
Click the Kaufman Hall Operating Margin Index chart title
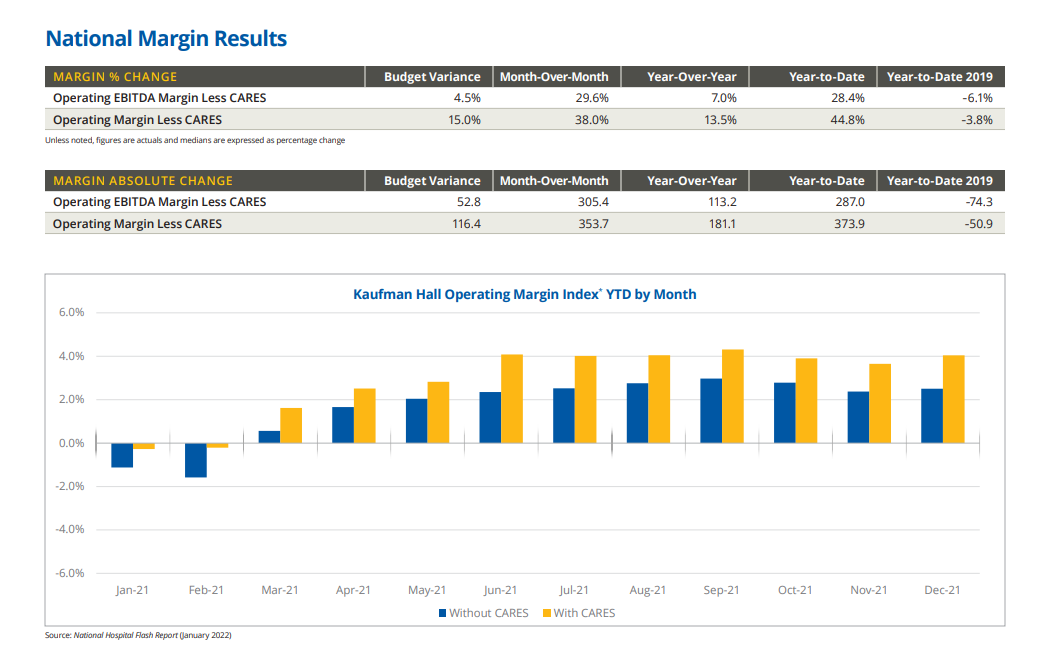pyautogui.click(x=525, y=294)
